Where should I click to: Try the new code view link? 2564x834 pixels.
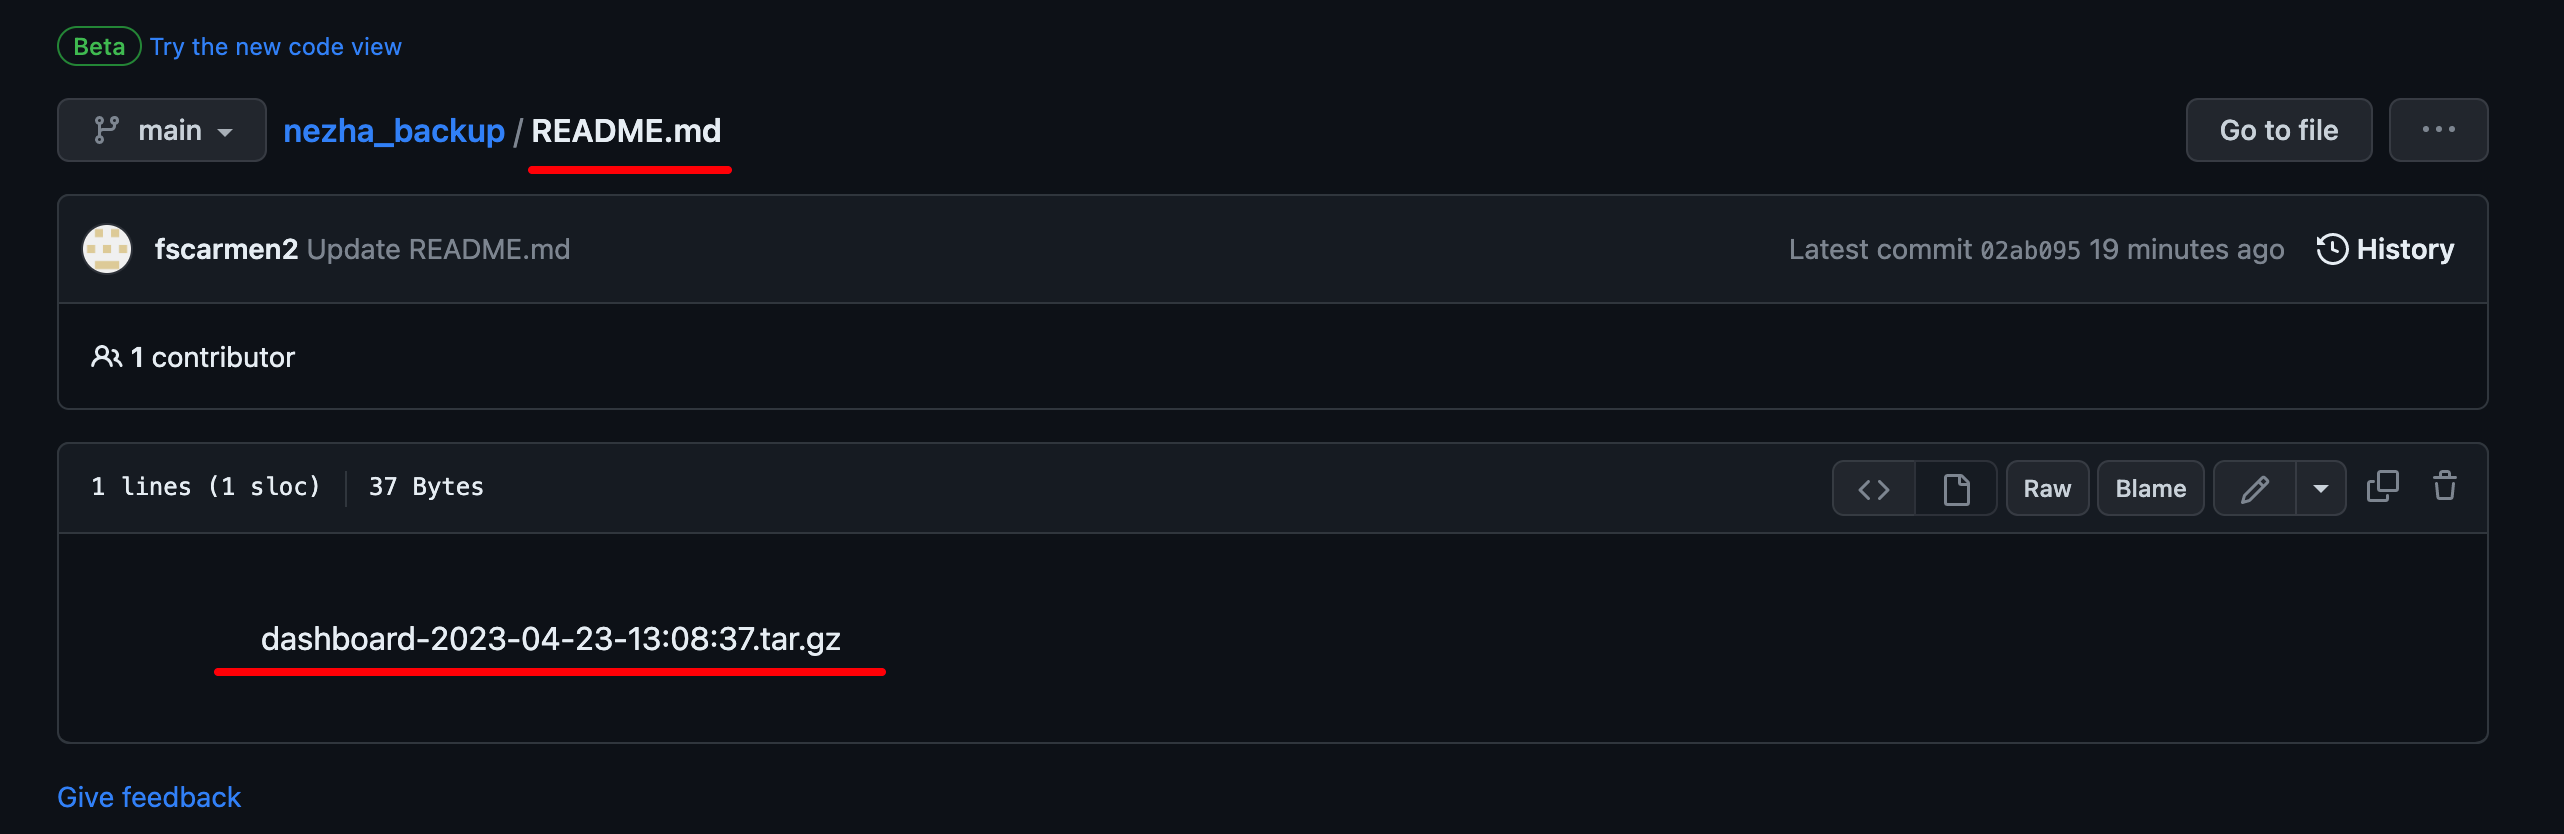coord(276,47)
